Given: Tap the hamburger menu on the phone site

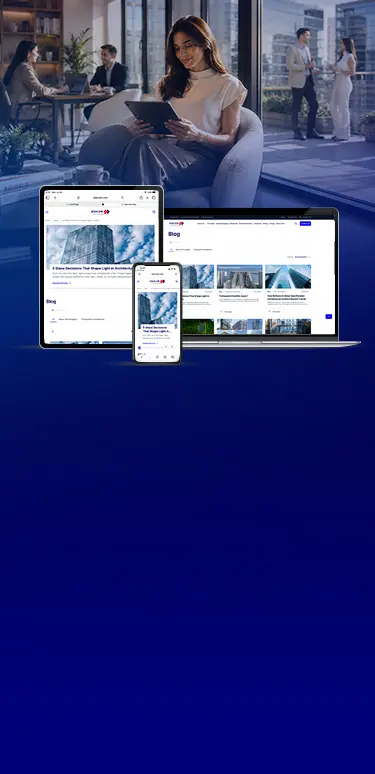Looking at the screenshot, I should [x=138, y=281].
